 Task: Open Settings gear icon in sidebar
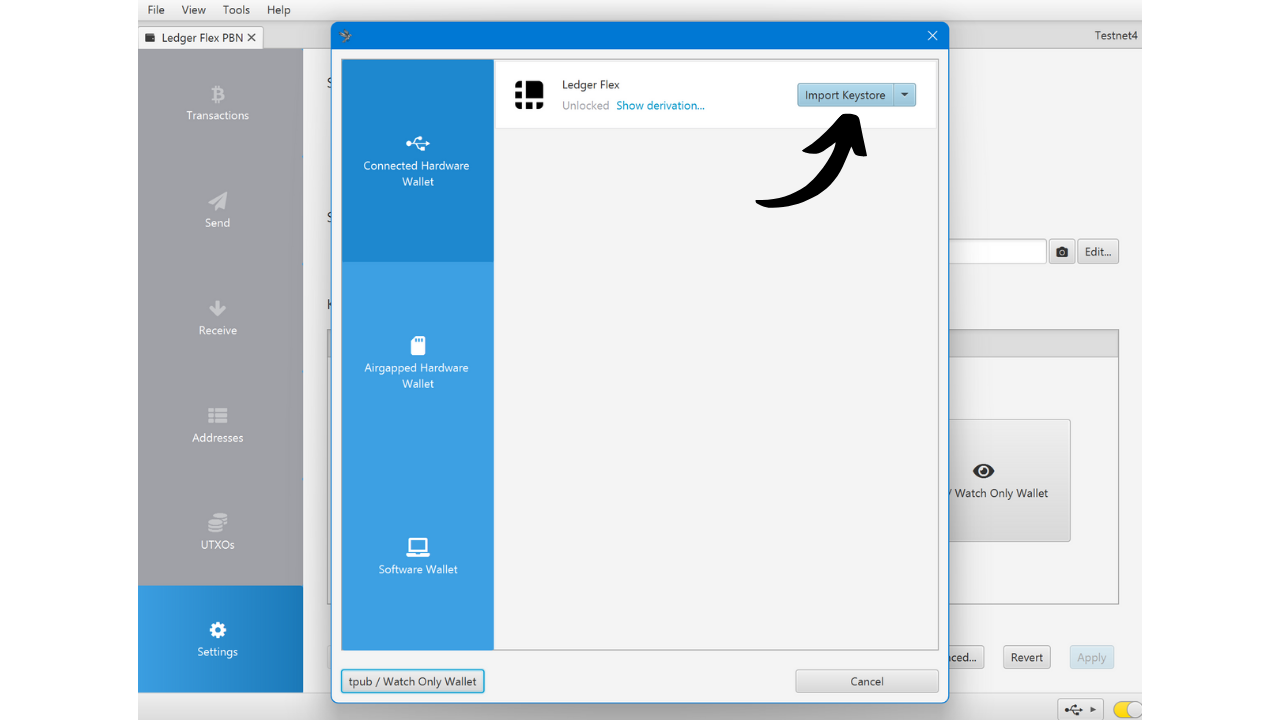(x=217, y=630)
